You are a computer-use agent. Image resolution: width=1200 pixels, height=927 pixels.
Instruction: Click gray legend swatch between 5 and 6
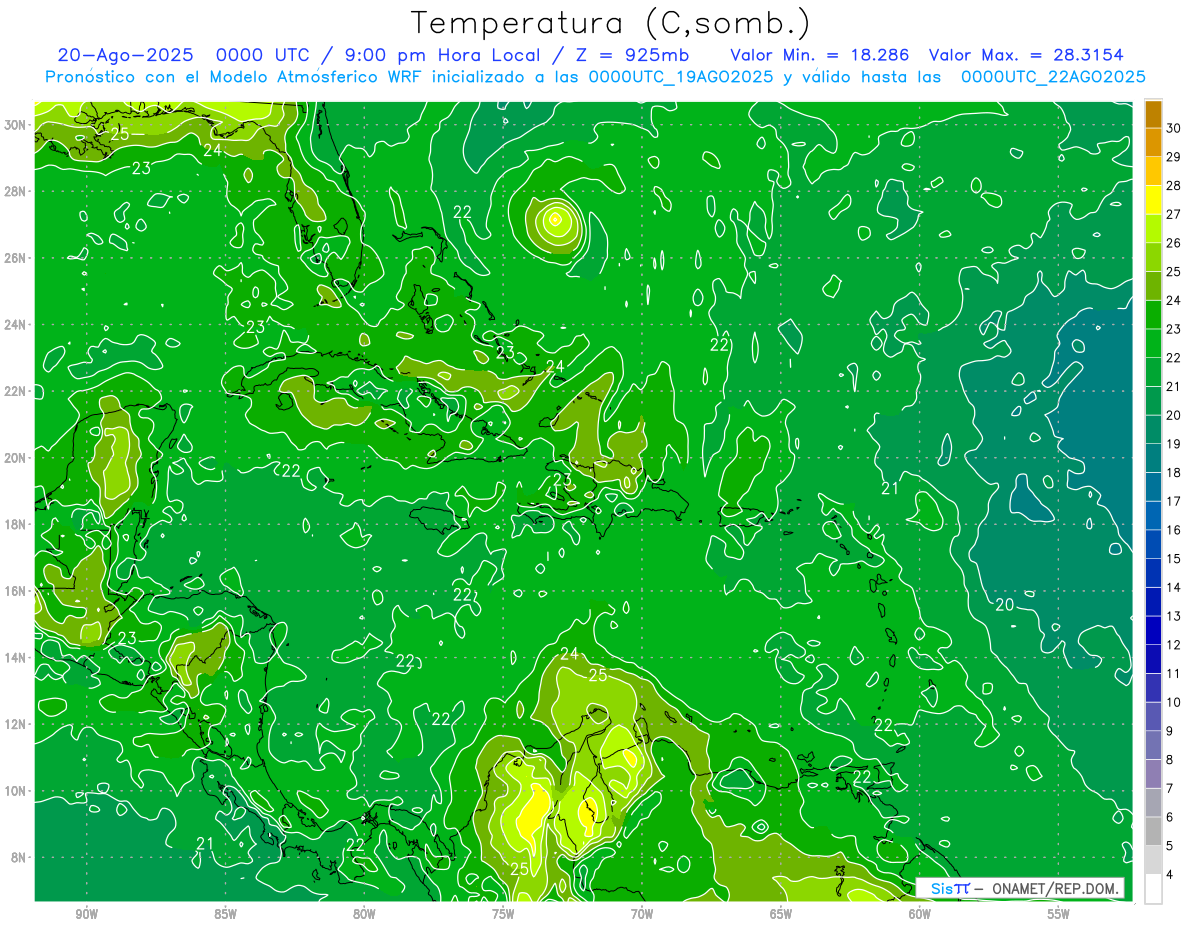(1153, 831)
